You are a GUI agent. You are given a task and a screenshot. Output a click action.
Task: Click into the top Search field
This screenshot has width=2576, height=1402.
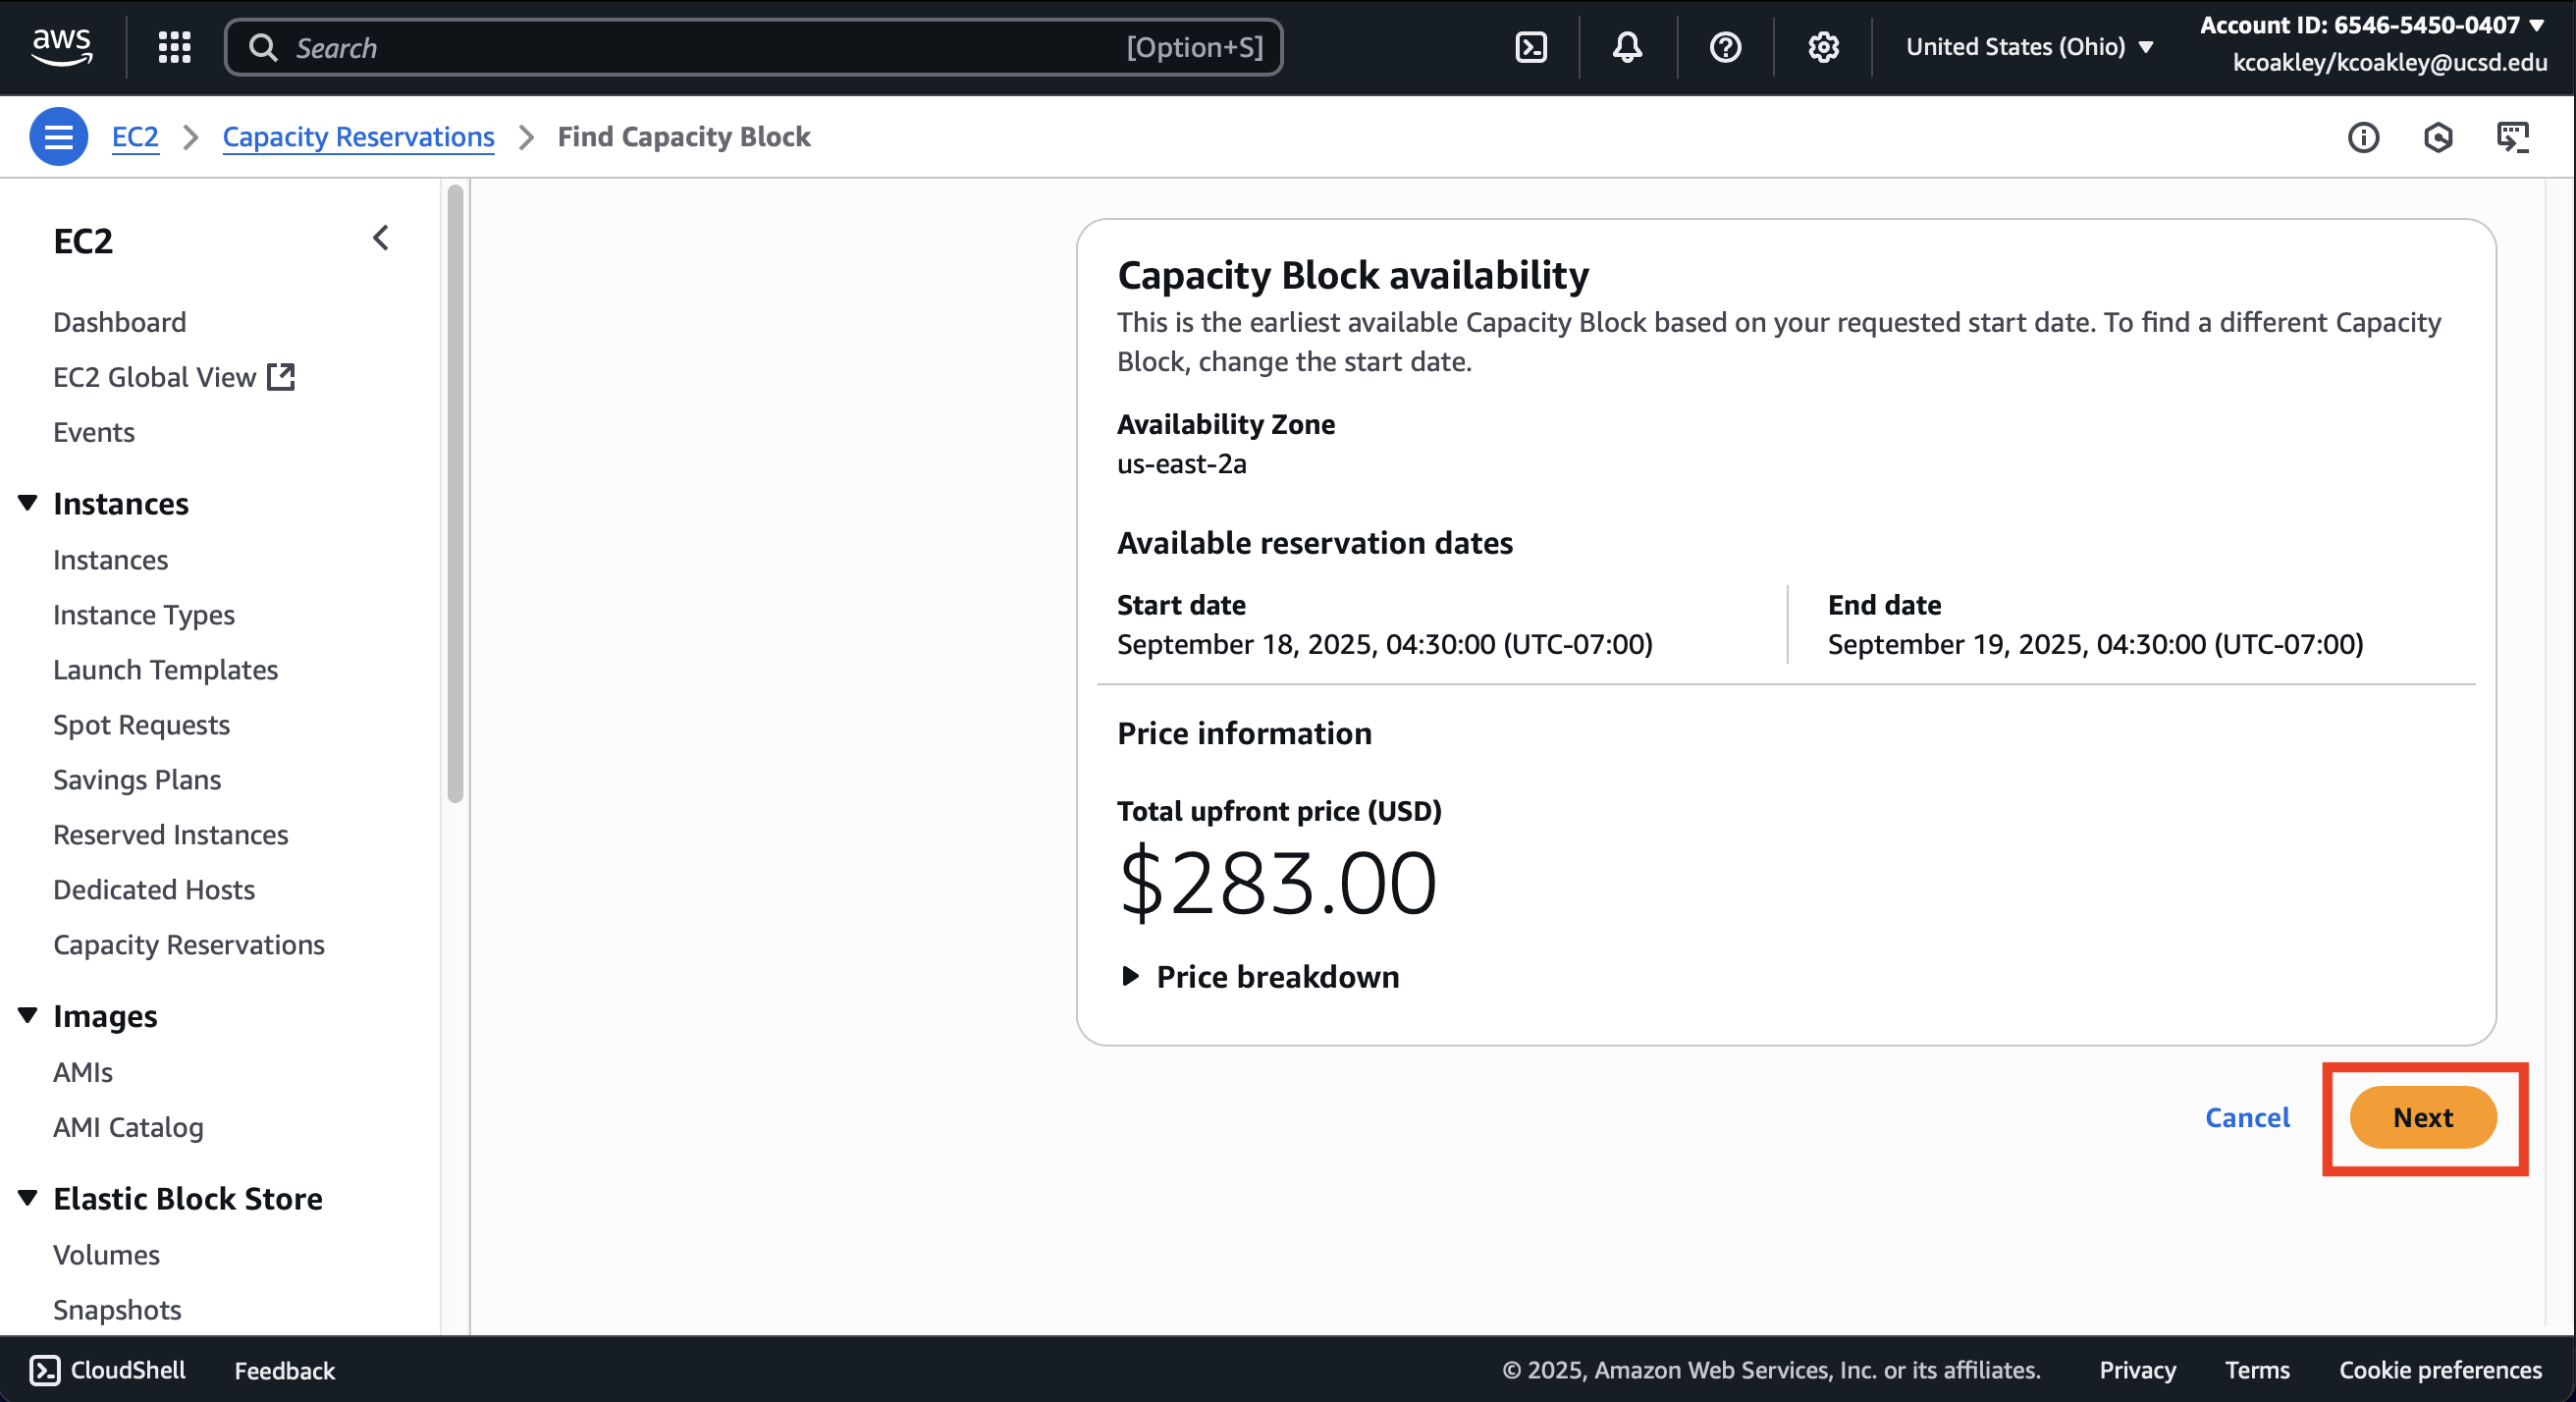(x=700, y=47)
